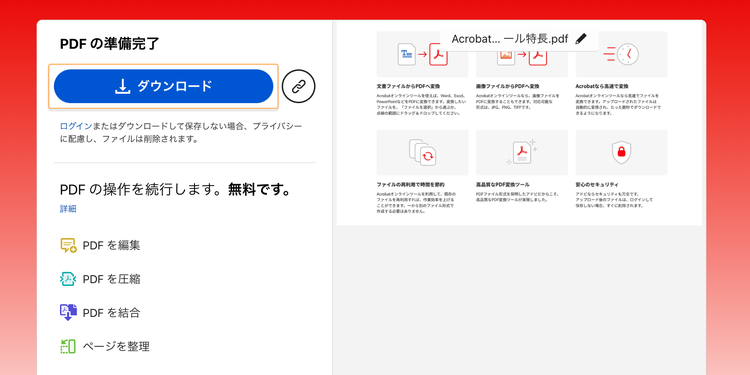The image size is (750, 375).
Task: Click the compress PDF icon
Action: coord(68,279)
